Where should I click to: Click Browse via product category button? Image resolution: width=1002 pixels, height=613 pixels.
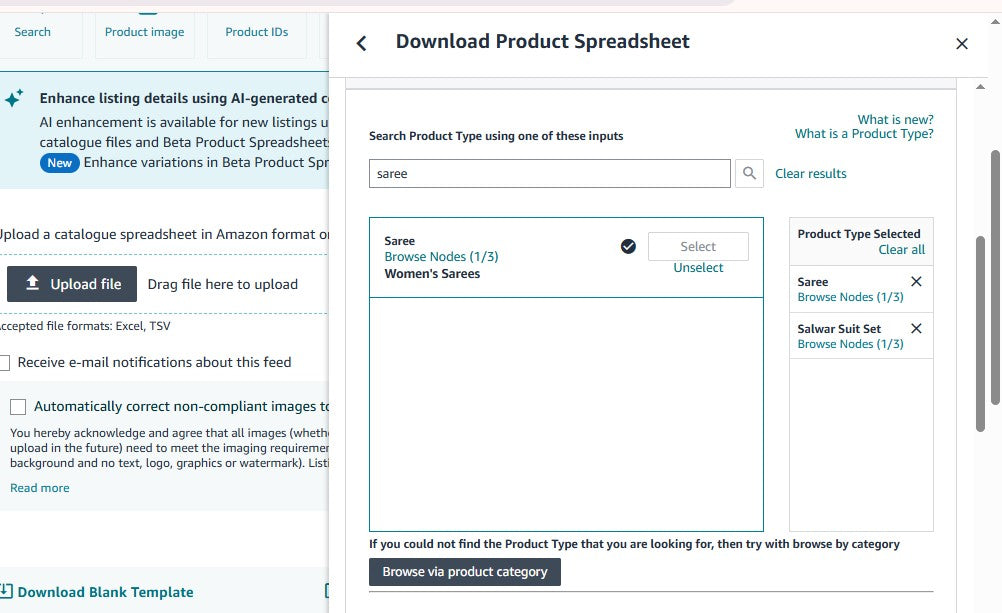[x=465, y=571]
